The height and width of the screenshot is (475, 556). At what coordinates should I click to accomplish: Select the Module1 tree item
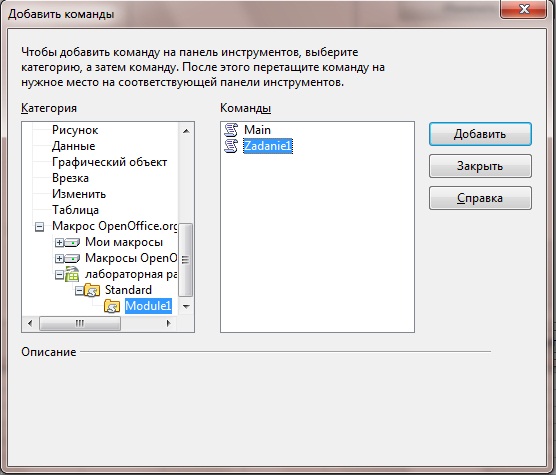[x=148, y=306]
